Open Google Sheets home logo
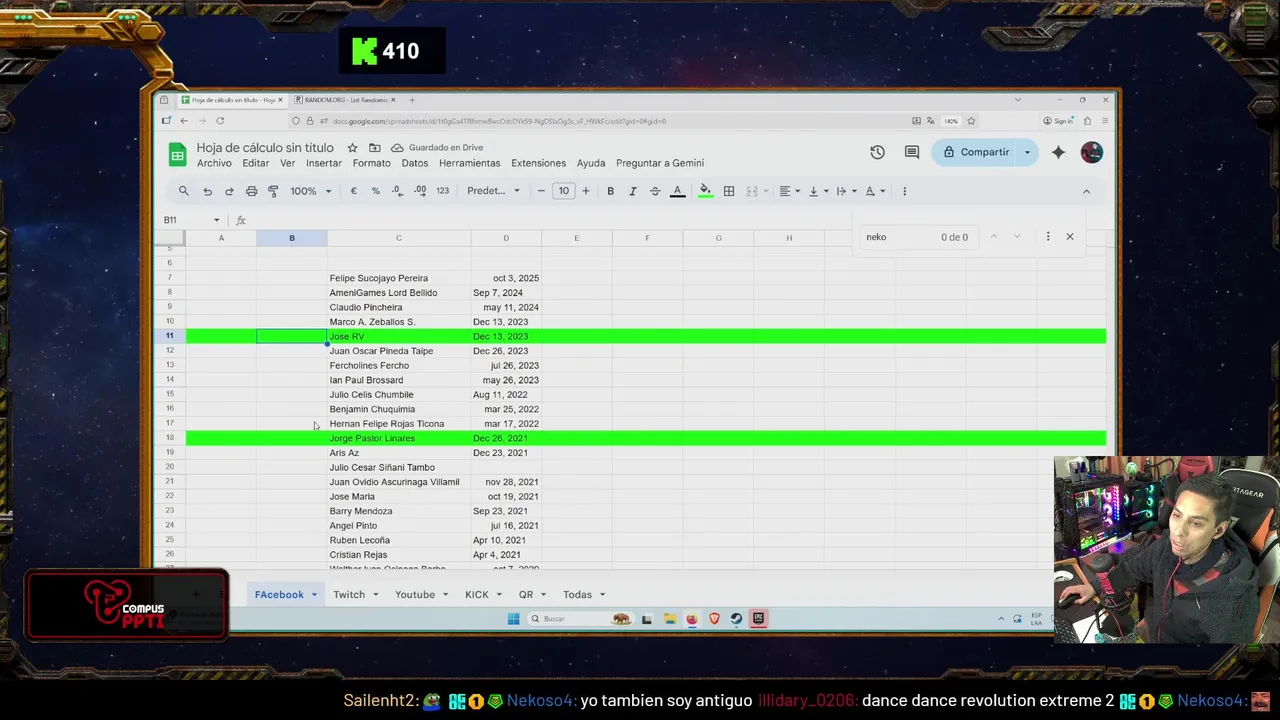Viewport: 1280px width, 720px height. click(x=177, y=154)
